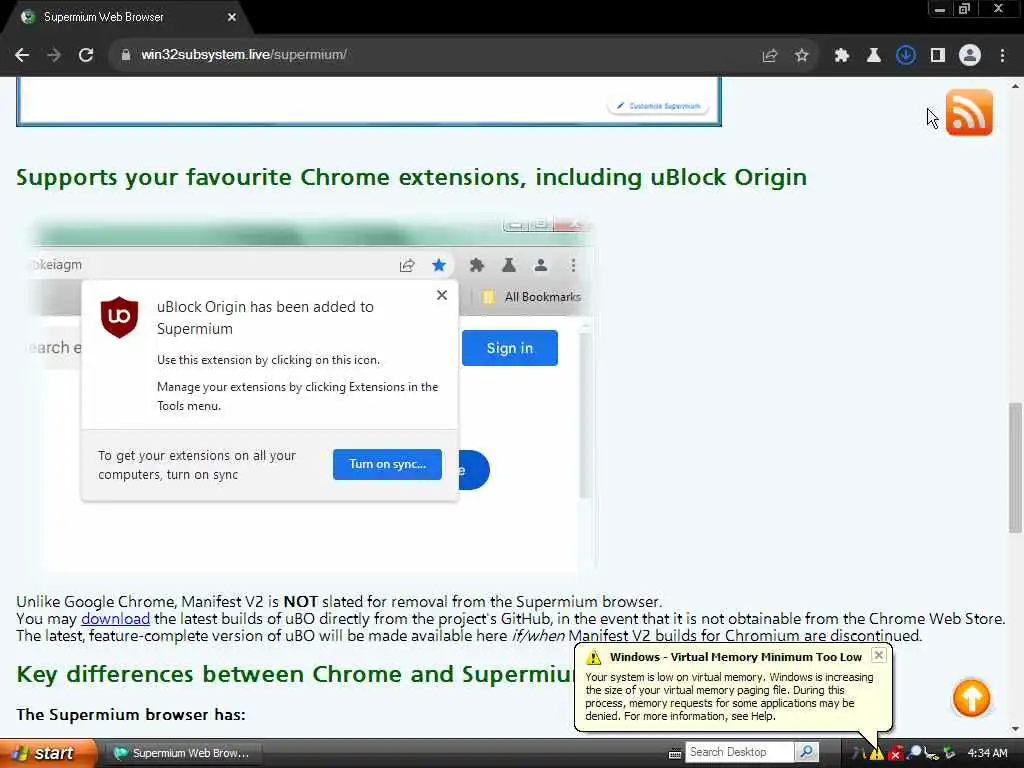Click the taskbar keyboard icon

675,754
